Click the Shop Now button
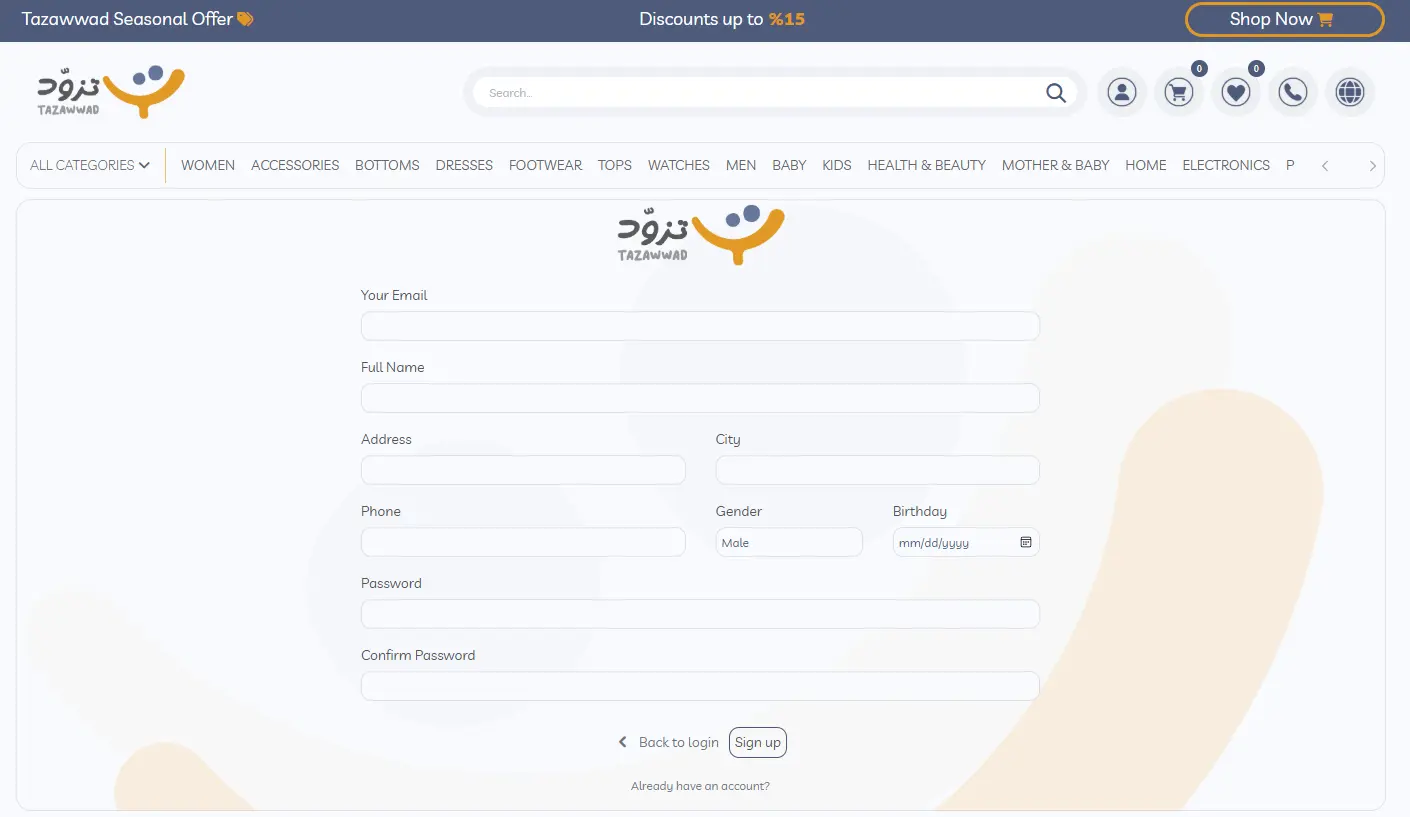The width and height of the screenshot is (1410, 817). [x=1285, y=19]
